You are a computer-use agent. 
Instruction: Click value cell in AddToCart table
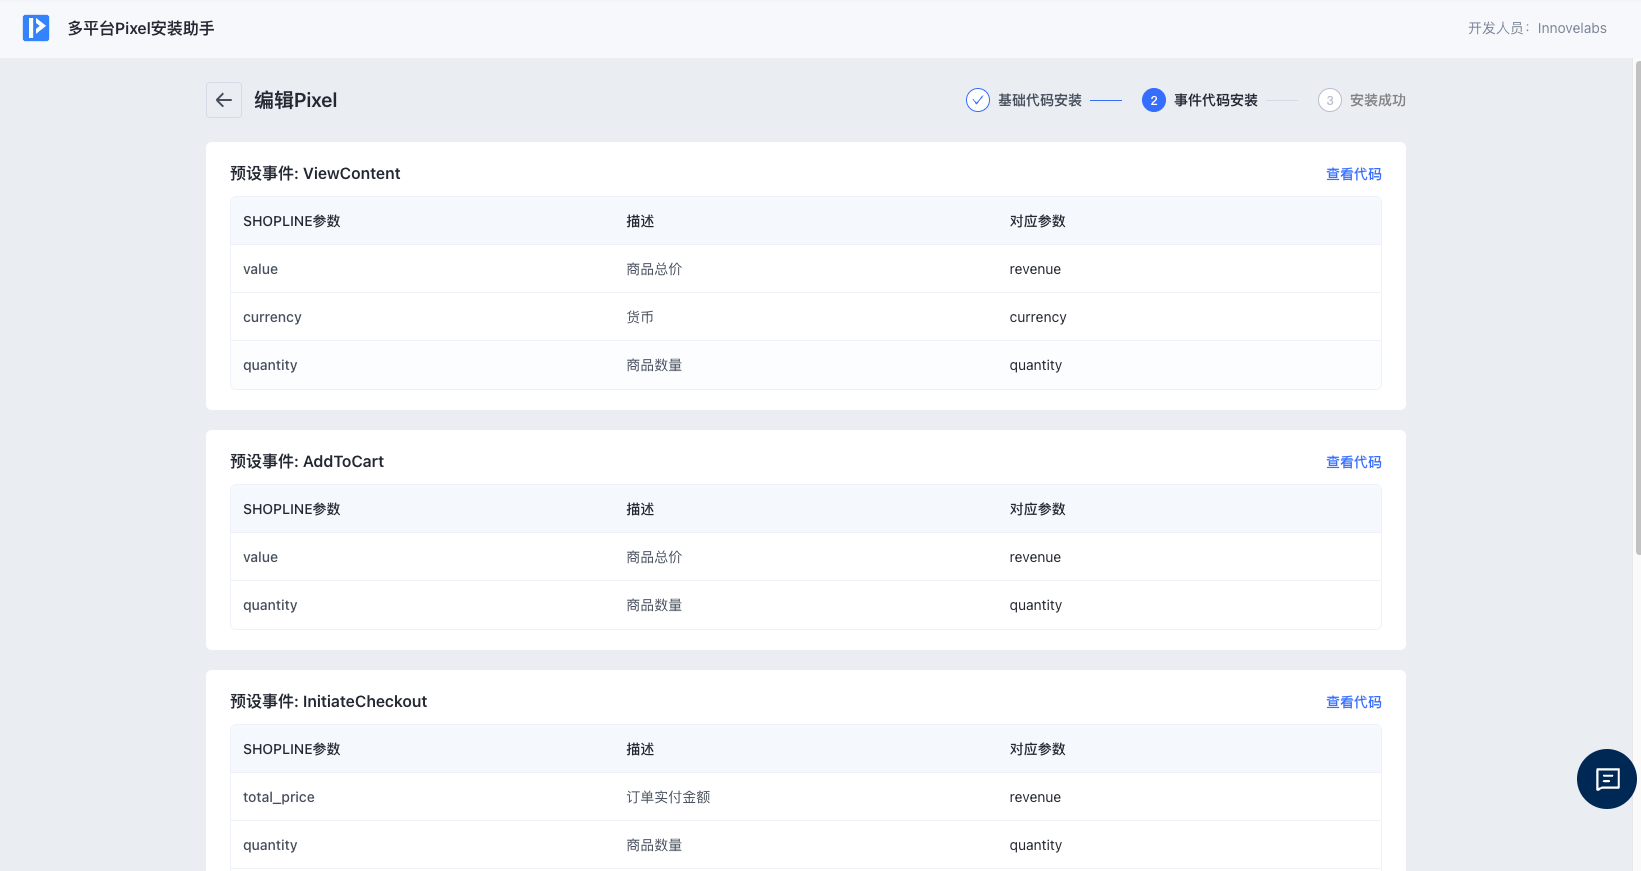(260, 557)
